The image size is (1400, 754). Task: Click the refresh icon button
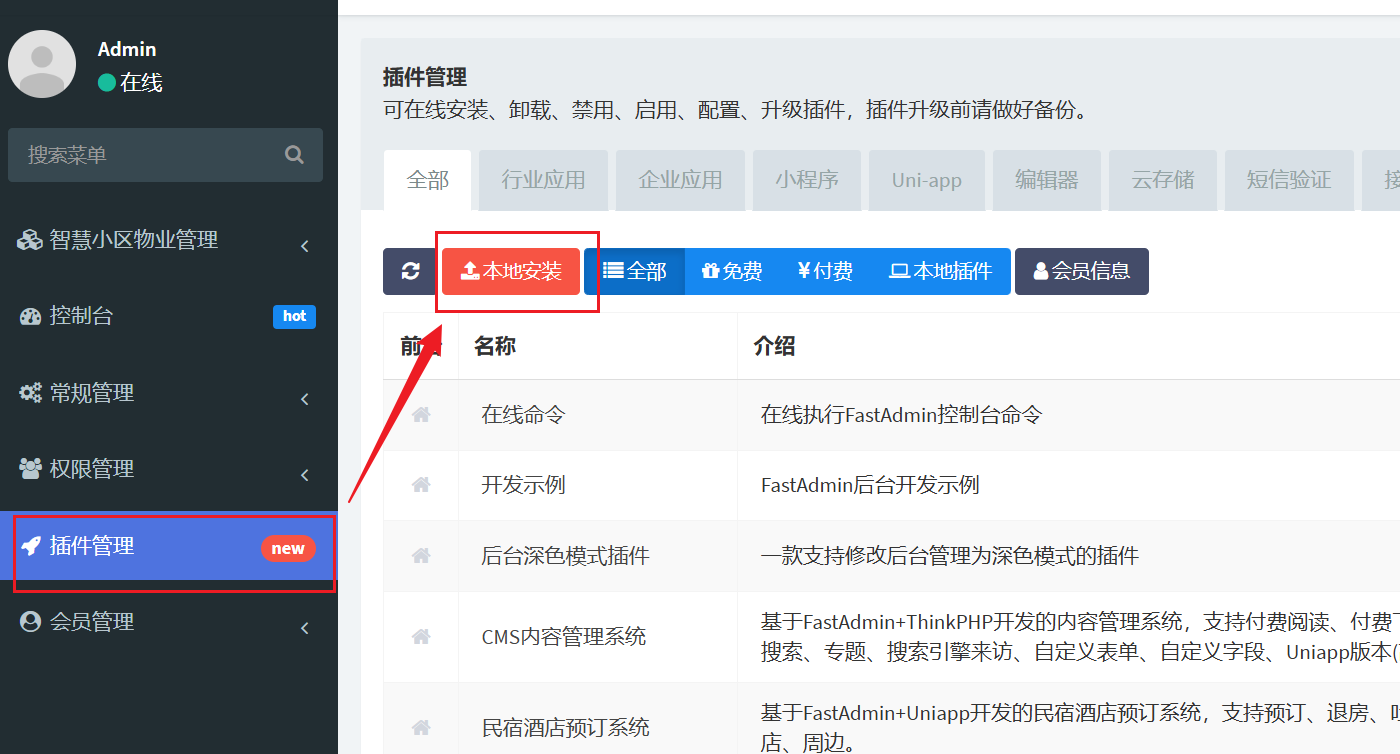click(x=410, y=271)
